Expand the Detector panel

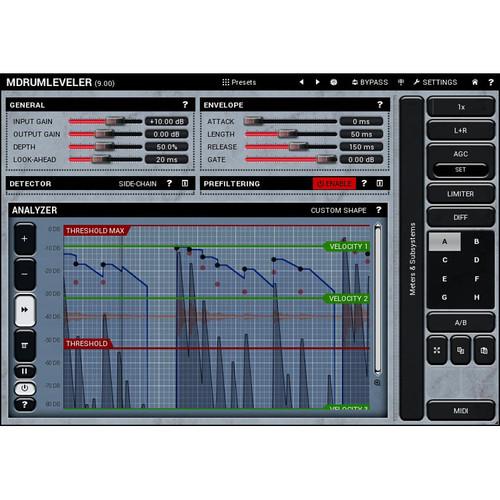pyautogui.click(x=185, y=183)
